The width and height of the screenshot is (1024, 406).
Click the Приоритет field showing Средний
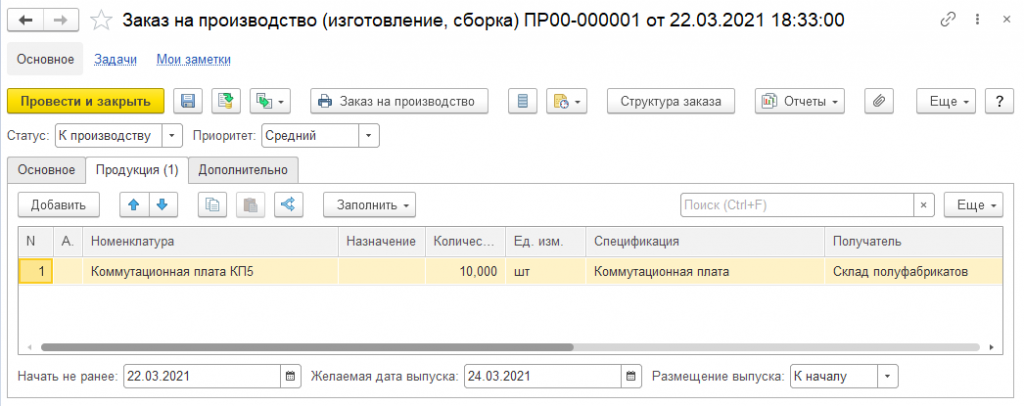pos(310,136)
